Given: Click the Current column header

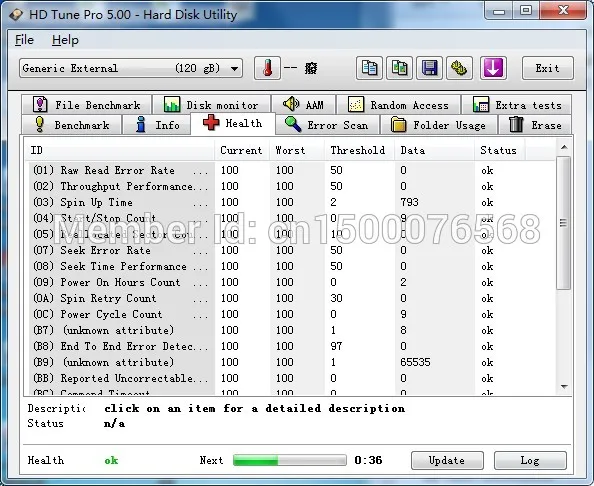Looking at the screenshot, I should point(242,150).
